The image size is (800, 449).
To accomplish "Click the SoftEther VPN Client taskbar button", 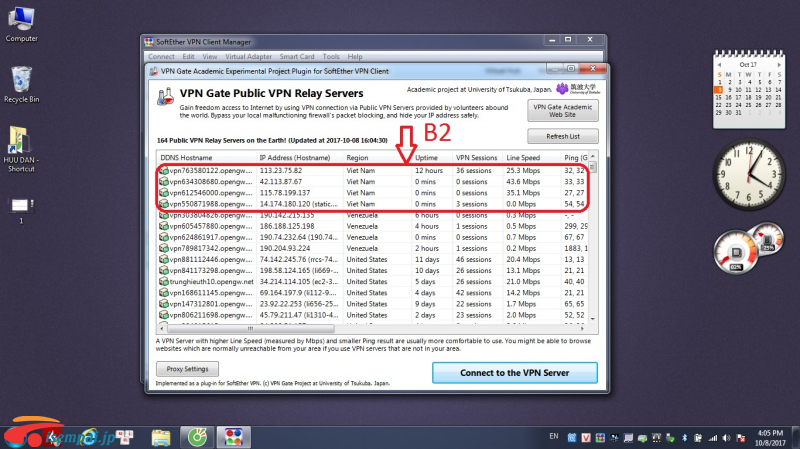I will (234, 437).
